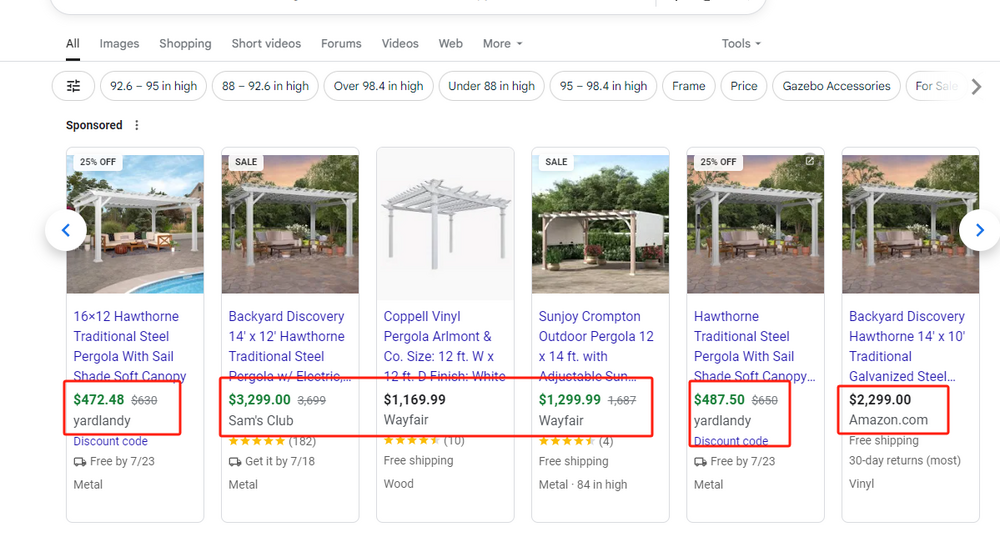Expand the Price filter chip
The height and width of the screenshot is (537, 1000).
tap(743, 86)
